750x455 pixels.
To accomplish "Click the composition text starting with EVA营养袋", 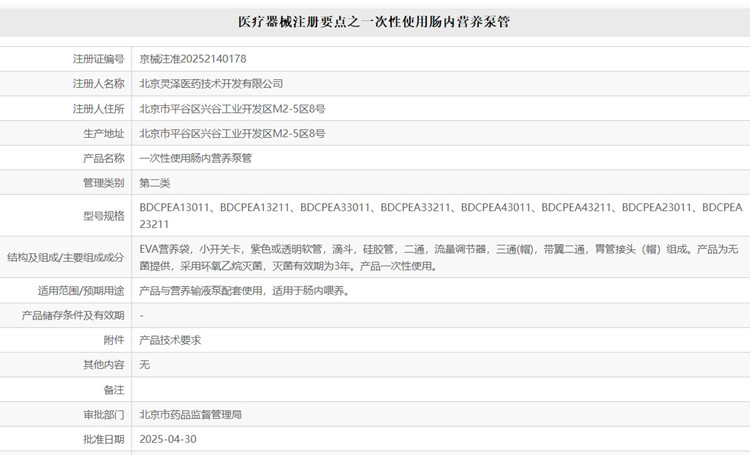I will [x=440, y=257].
